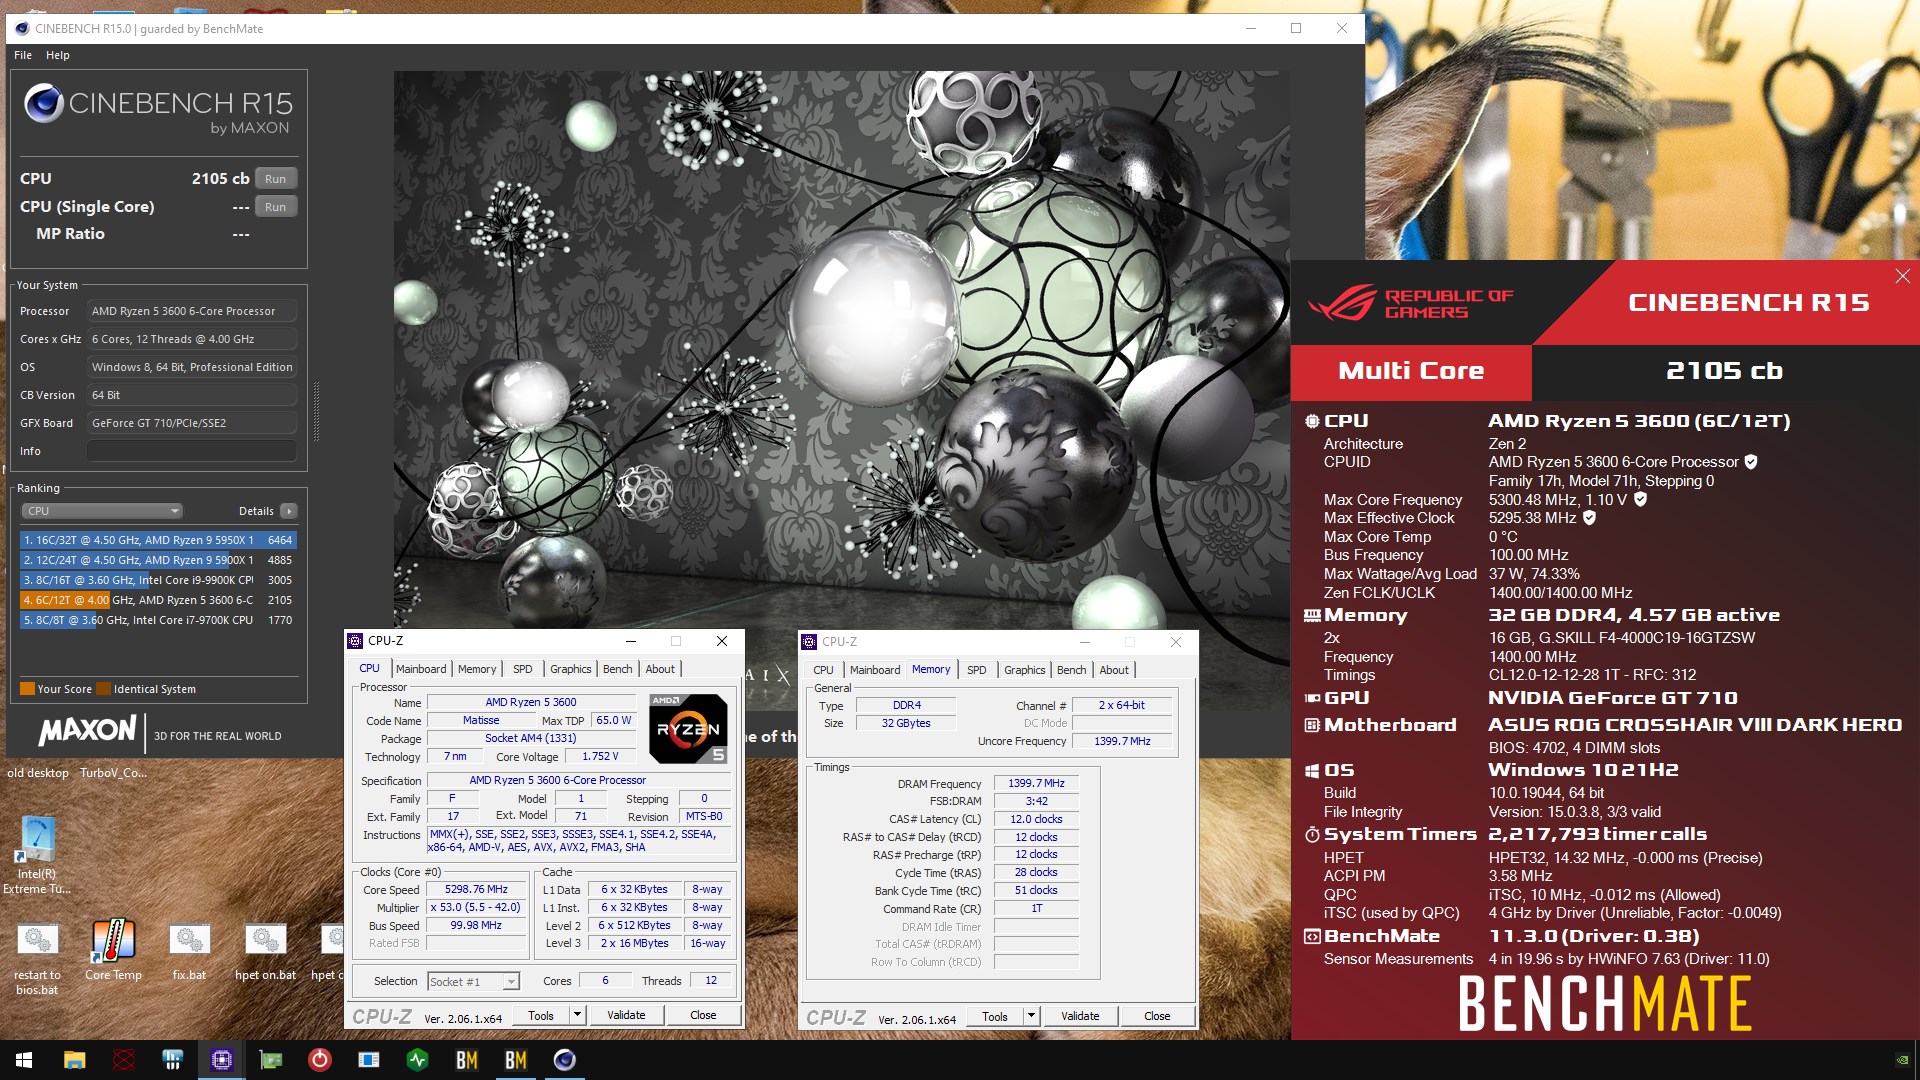Viewport: 1920px width, 1080px height.
Task: Click the green heartbeat monitor taskbar icon
Action: pos(417,1060)
